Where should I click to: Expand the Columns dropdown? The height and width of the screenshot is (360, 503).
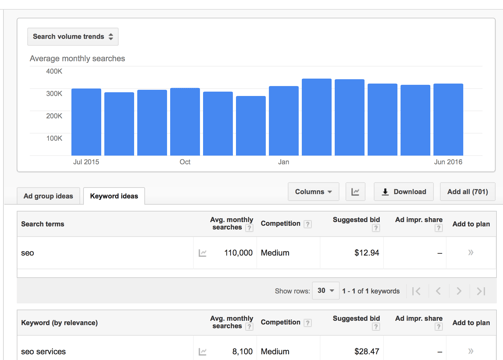click(313, 192)
